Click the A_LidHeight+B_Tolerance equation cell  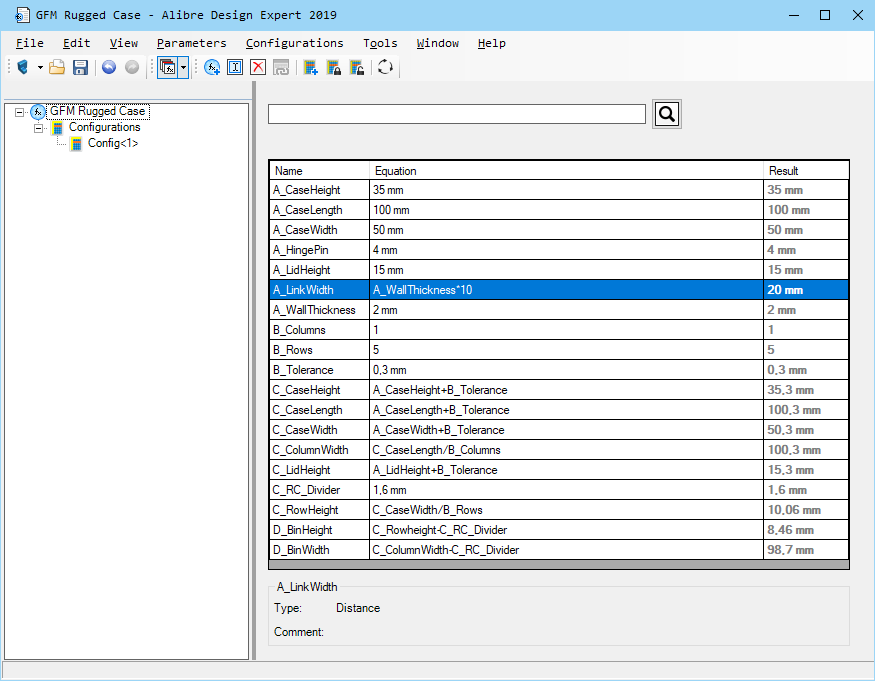point(566,470)
